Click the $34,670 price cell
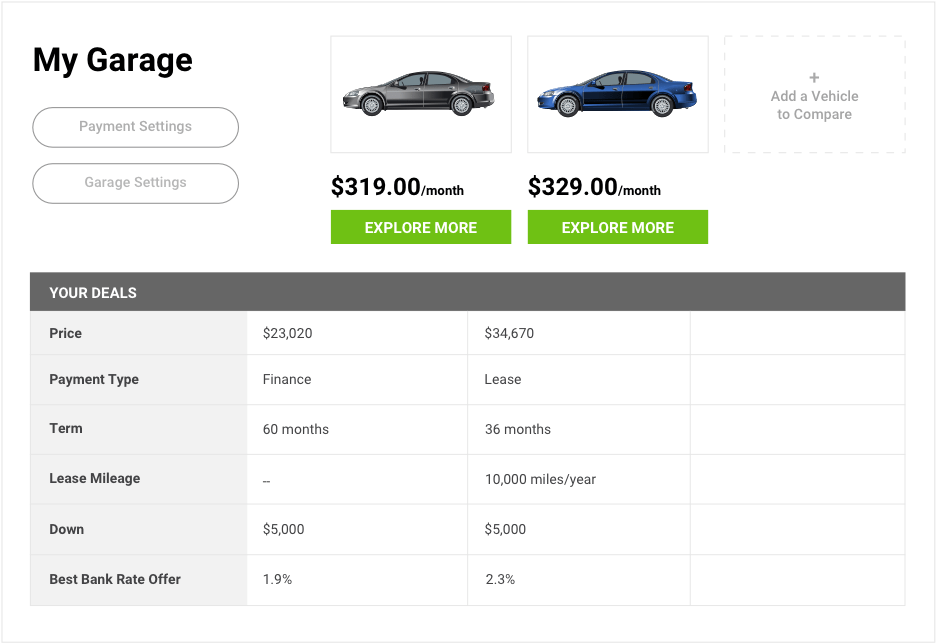This screenshot has height=644, width=936. coord(509,333)
